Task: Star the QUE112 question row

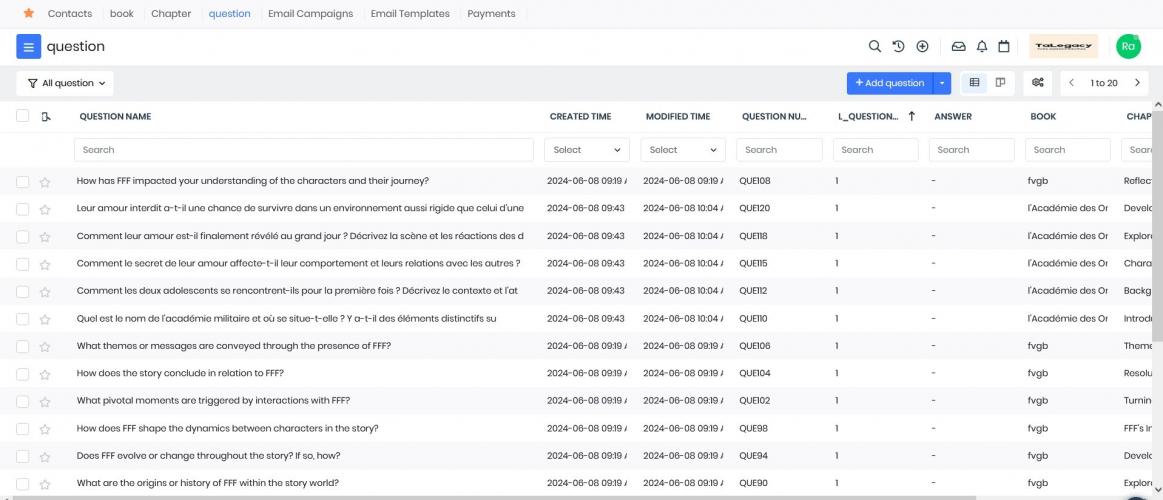Action: click(x=45, y=292)
